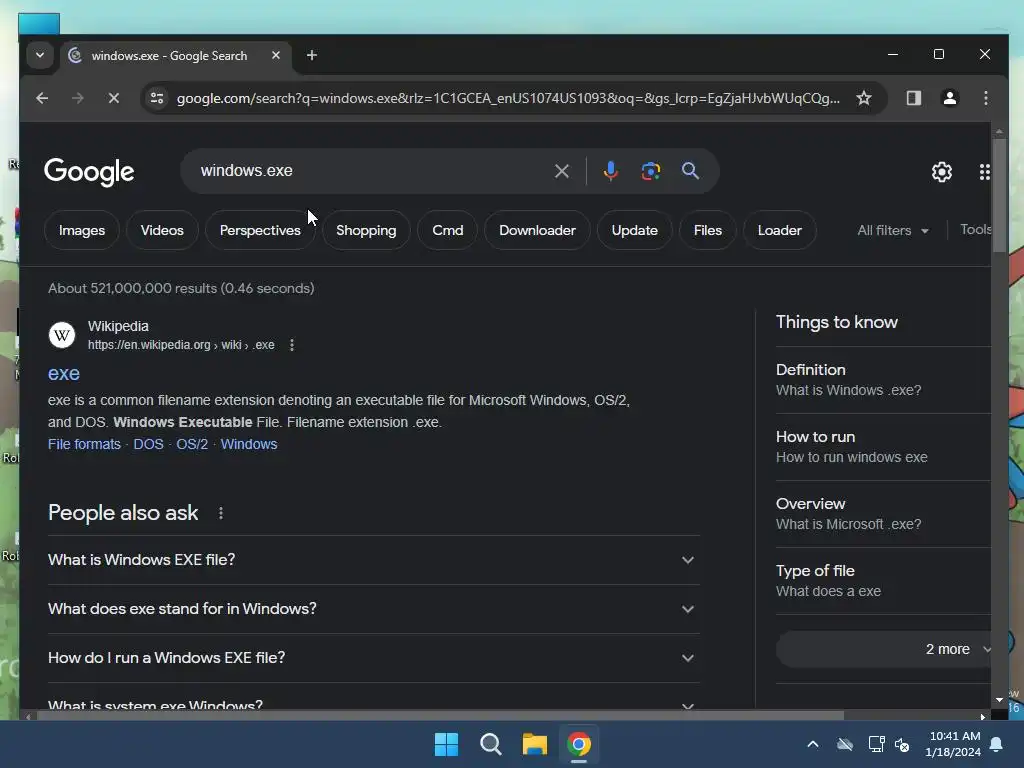Image resolution: width=1024 pixels, height=768 pixels.
Task: Select the Downloader filter chip
Action: point(537,231)
